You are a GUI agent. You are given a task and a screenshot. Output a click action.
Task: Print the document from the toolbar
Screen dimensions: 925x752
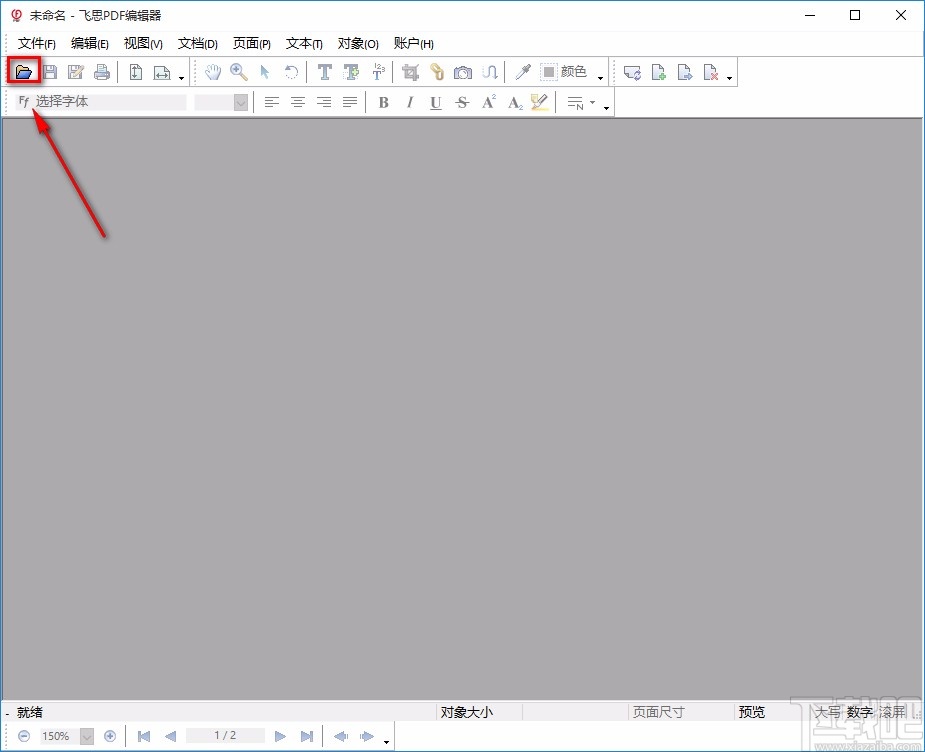(100, 71)
